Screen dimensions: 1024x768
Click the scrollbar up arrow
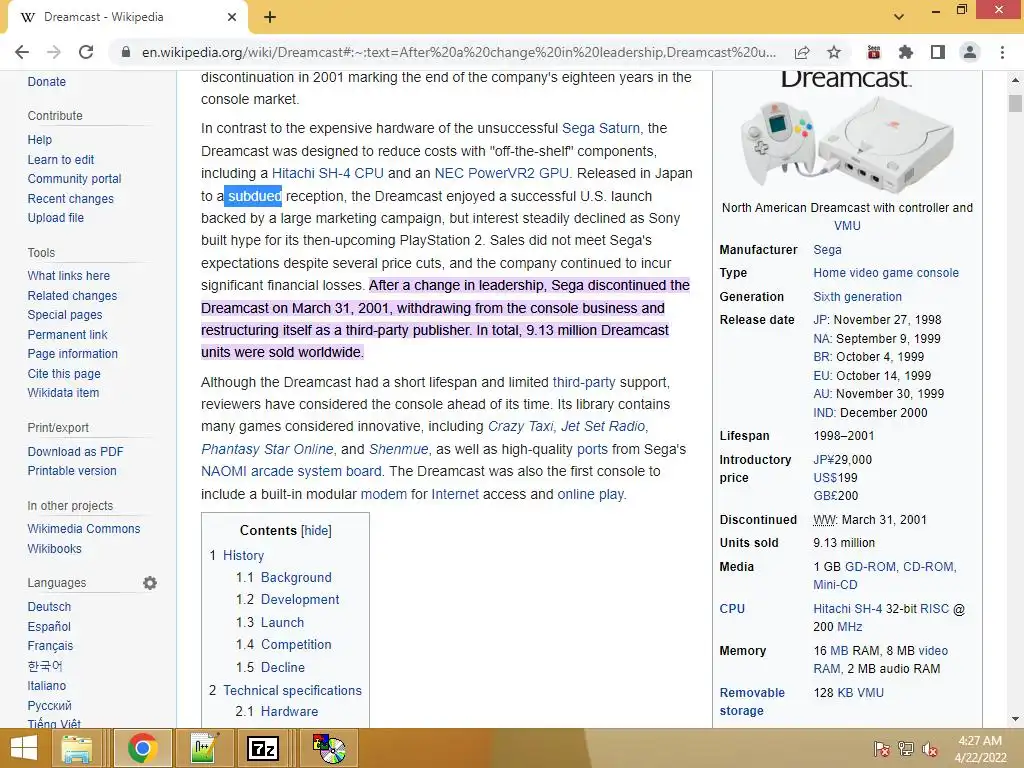[x=1015, y=80]
